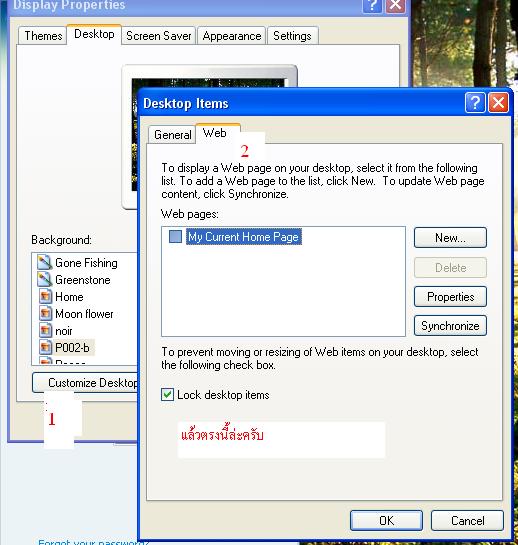
Task: Click the noir background image icon
Action: tap(45, 331)
